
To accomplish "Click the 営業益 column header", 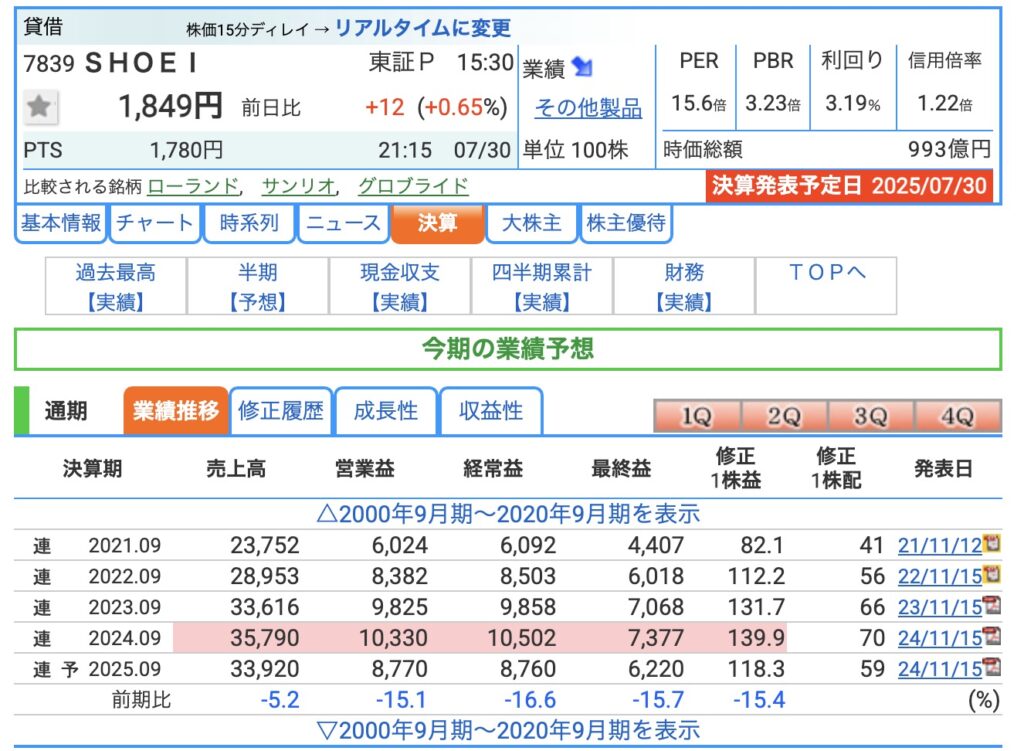I will pos(364,468).
